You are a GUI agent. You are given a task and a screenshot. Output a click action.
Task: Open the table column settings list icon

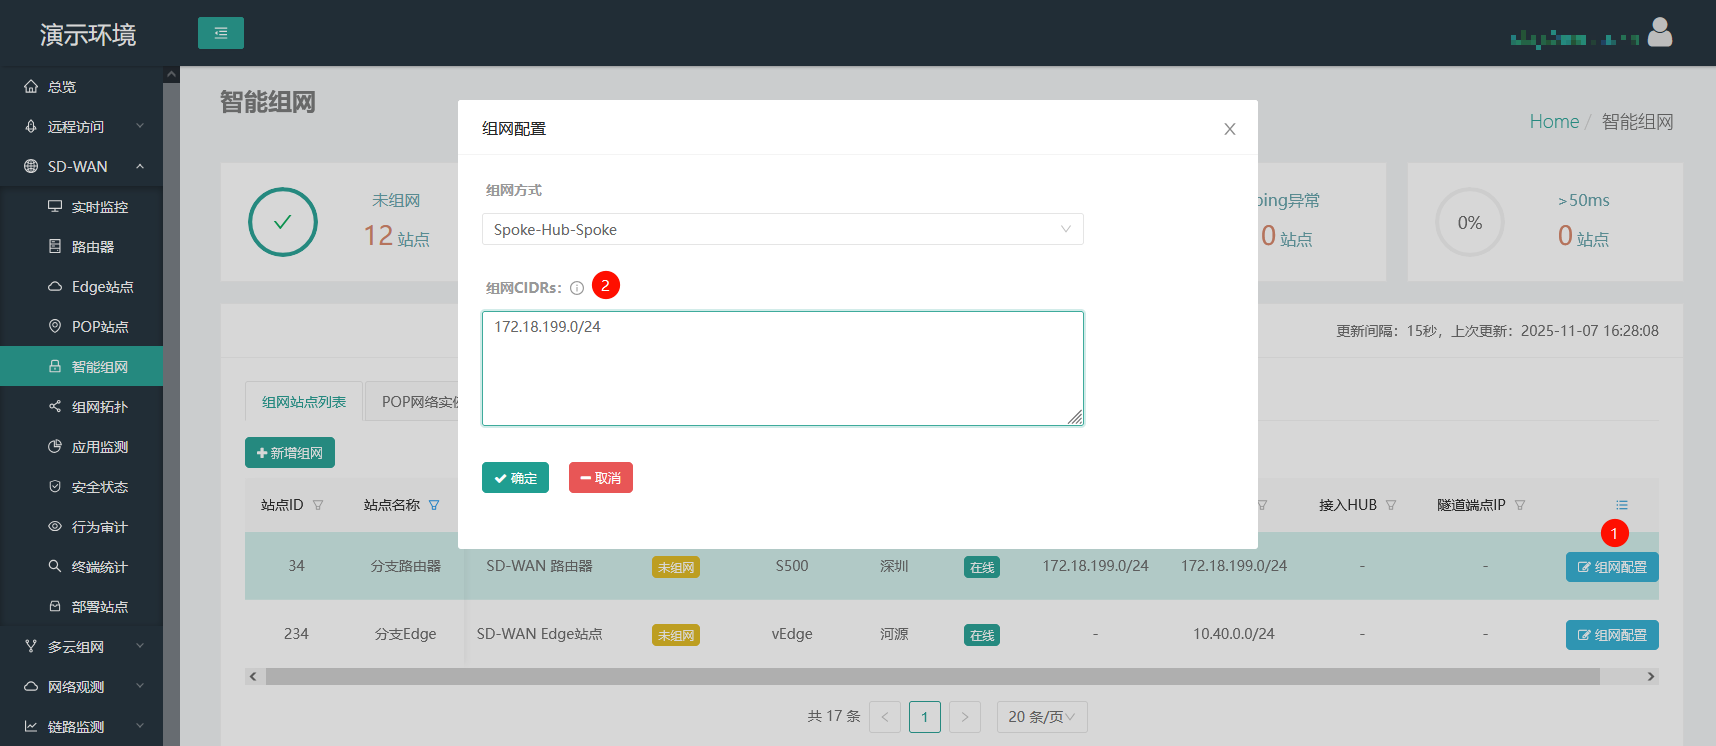[x=1622, y=505]
